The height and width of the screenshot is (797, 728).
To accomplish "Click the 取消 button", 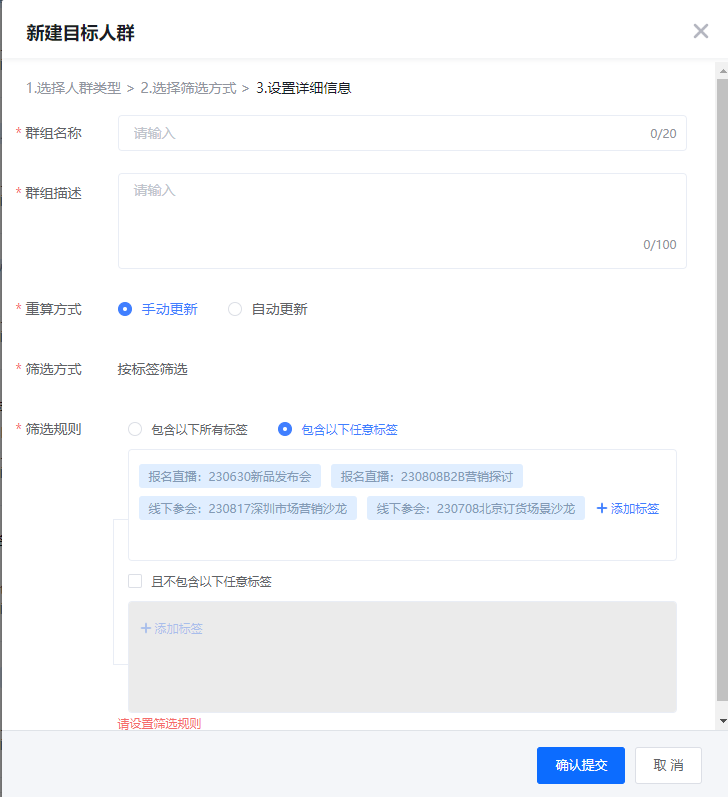I will [x=668, y=765].
